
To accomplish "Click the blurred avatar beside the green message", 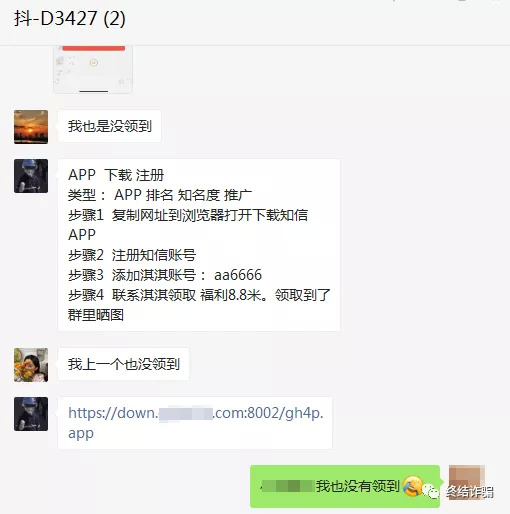I will pos(467,482).
